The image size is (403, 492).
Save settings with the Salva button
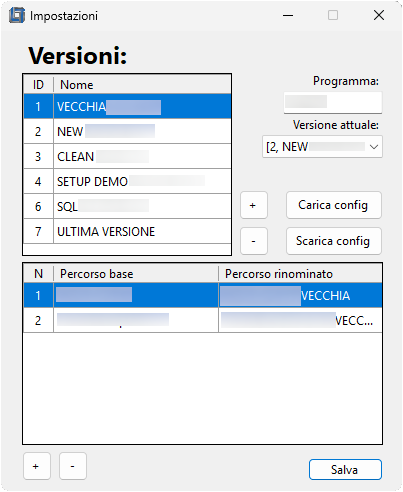tap(345, 470)
